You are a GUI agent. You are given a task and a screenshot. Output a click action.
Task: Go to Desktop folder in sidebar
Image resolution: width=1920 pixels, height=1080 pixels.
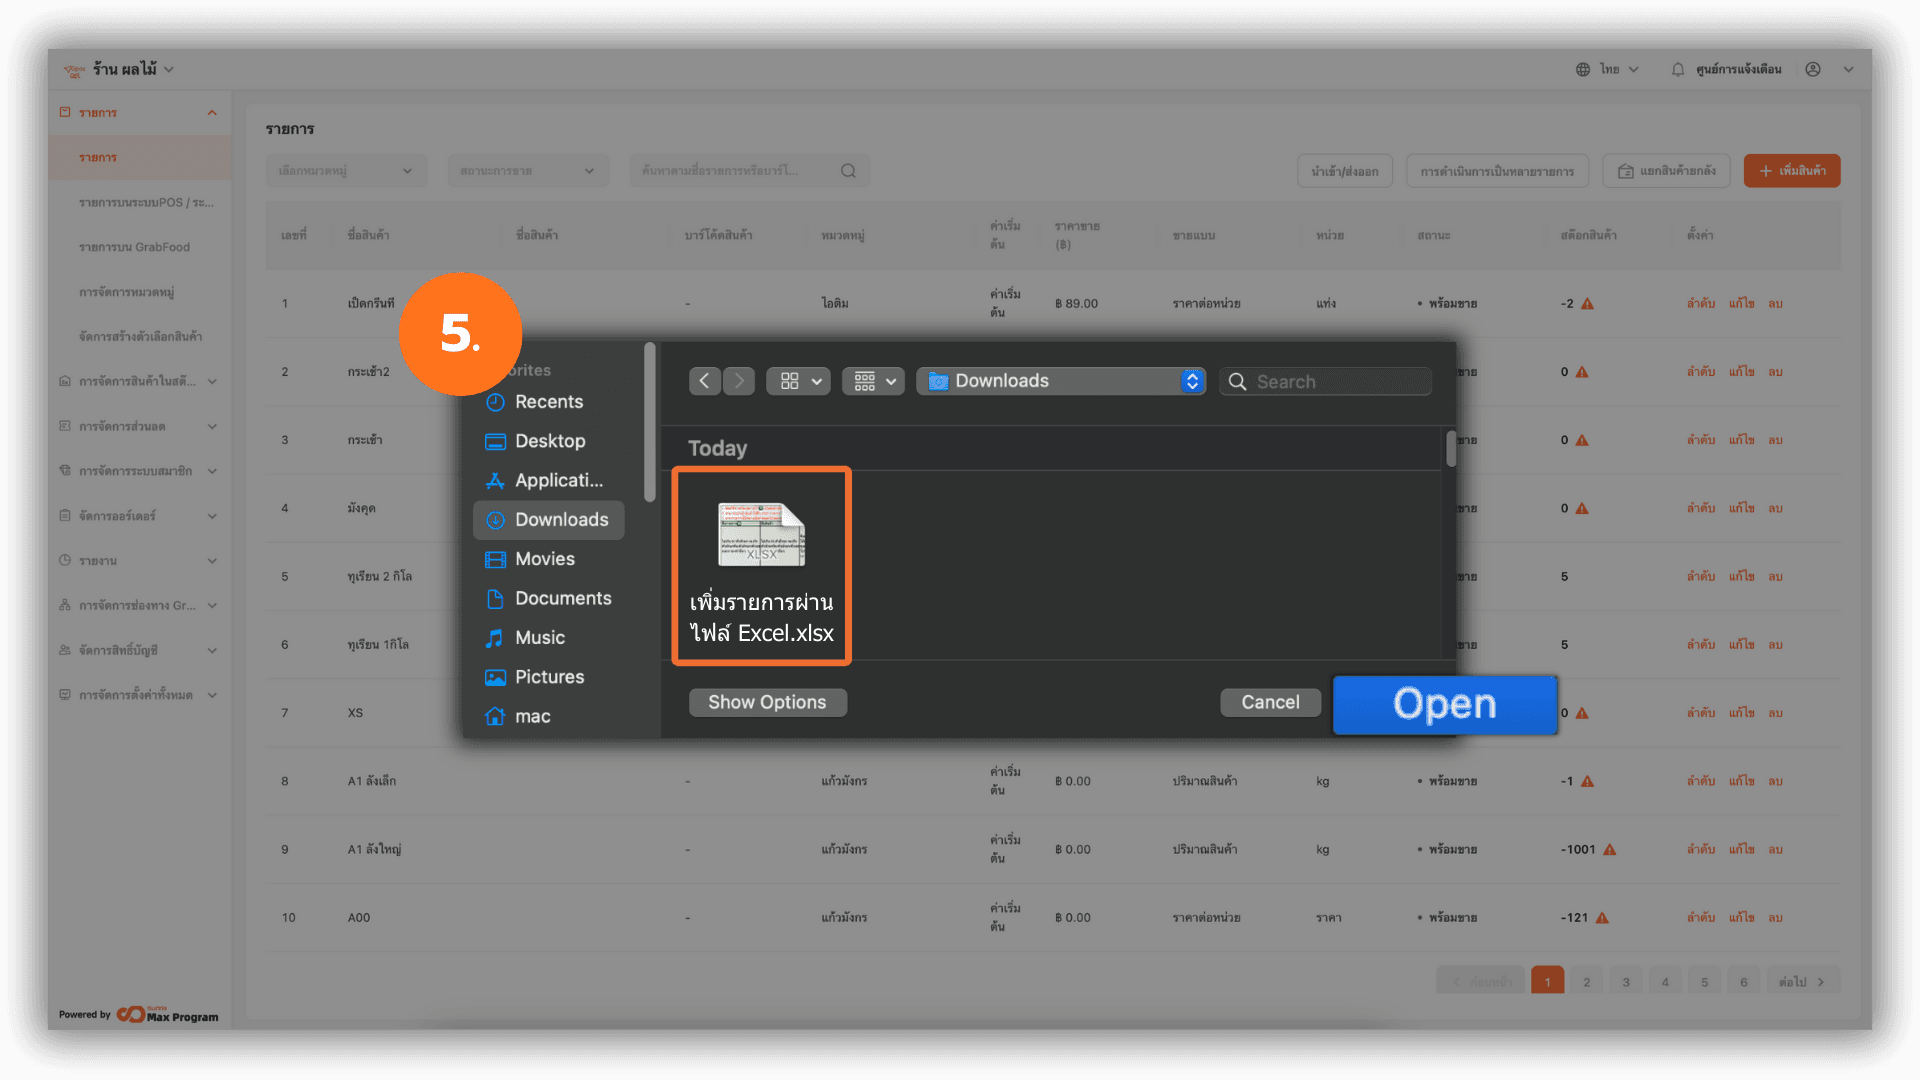pyautogui.click(x=549, y=441)
